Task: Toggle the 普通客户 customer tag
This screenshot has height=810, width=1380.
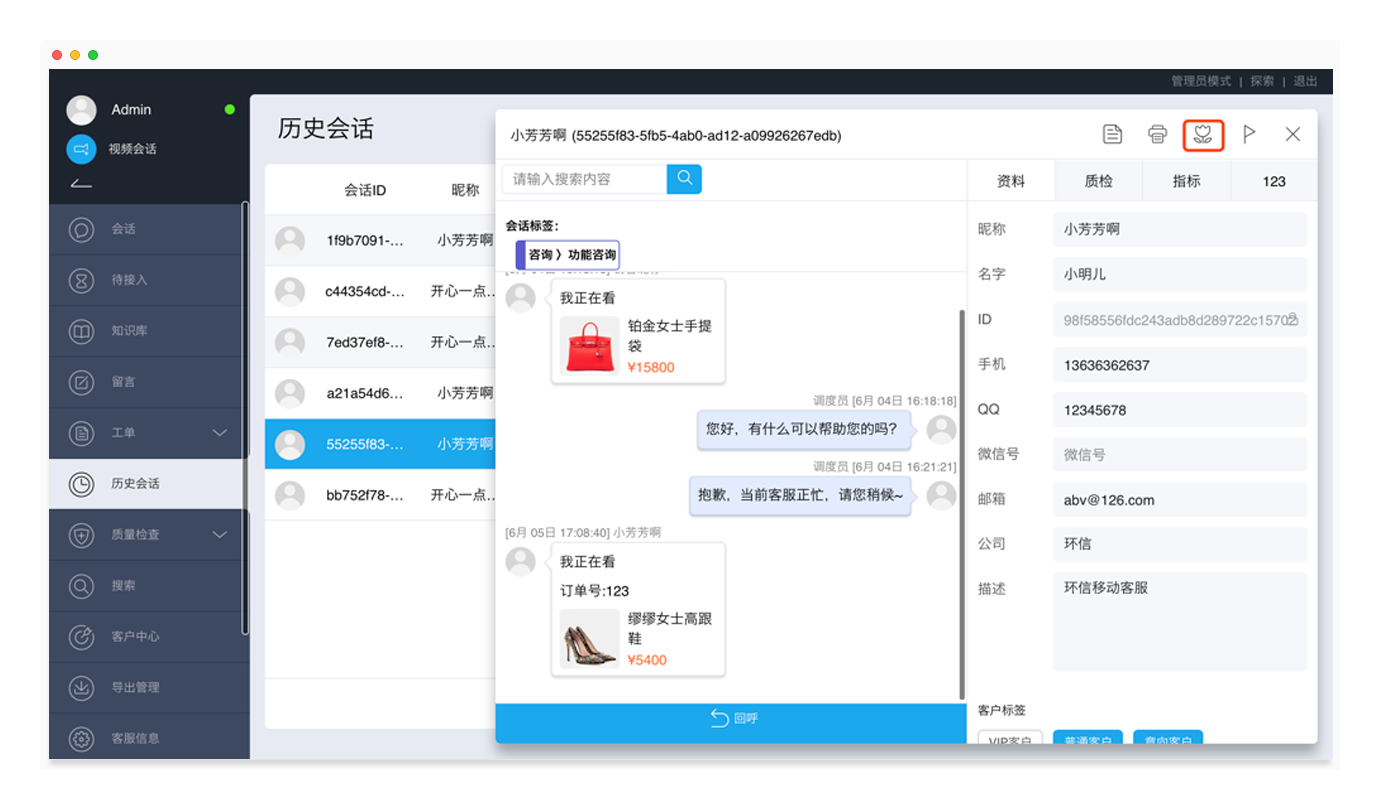Action: 1087,739
